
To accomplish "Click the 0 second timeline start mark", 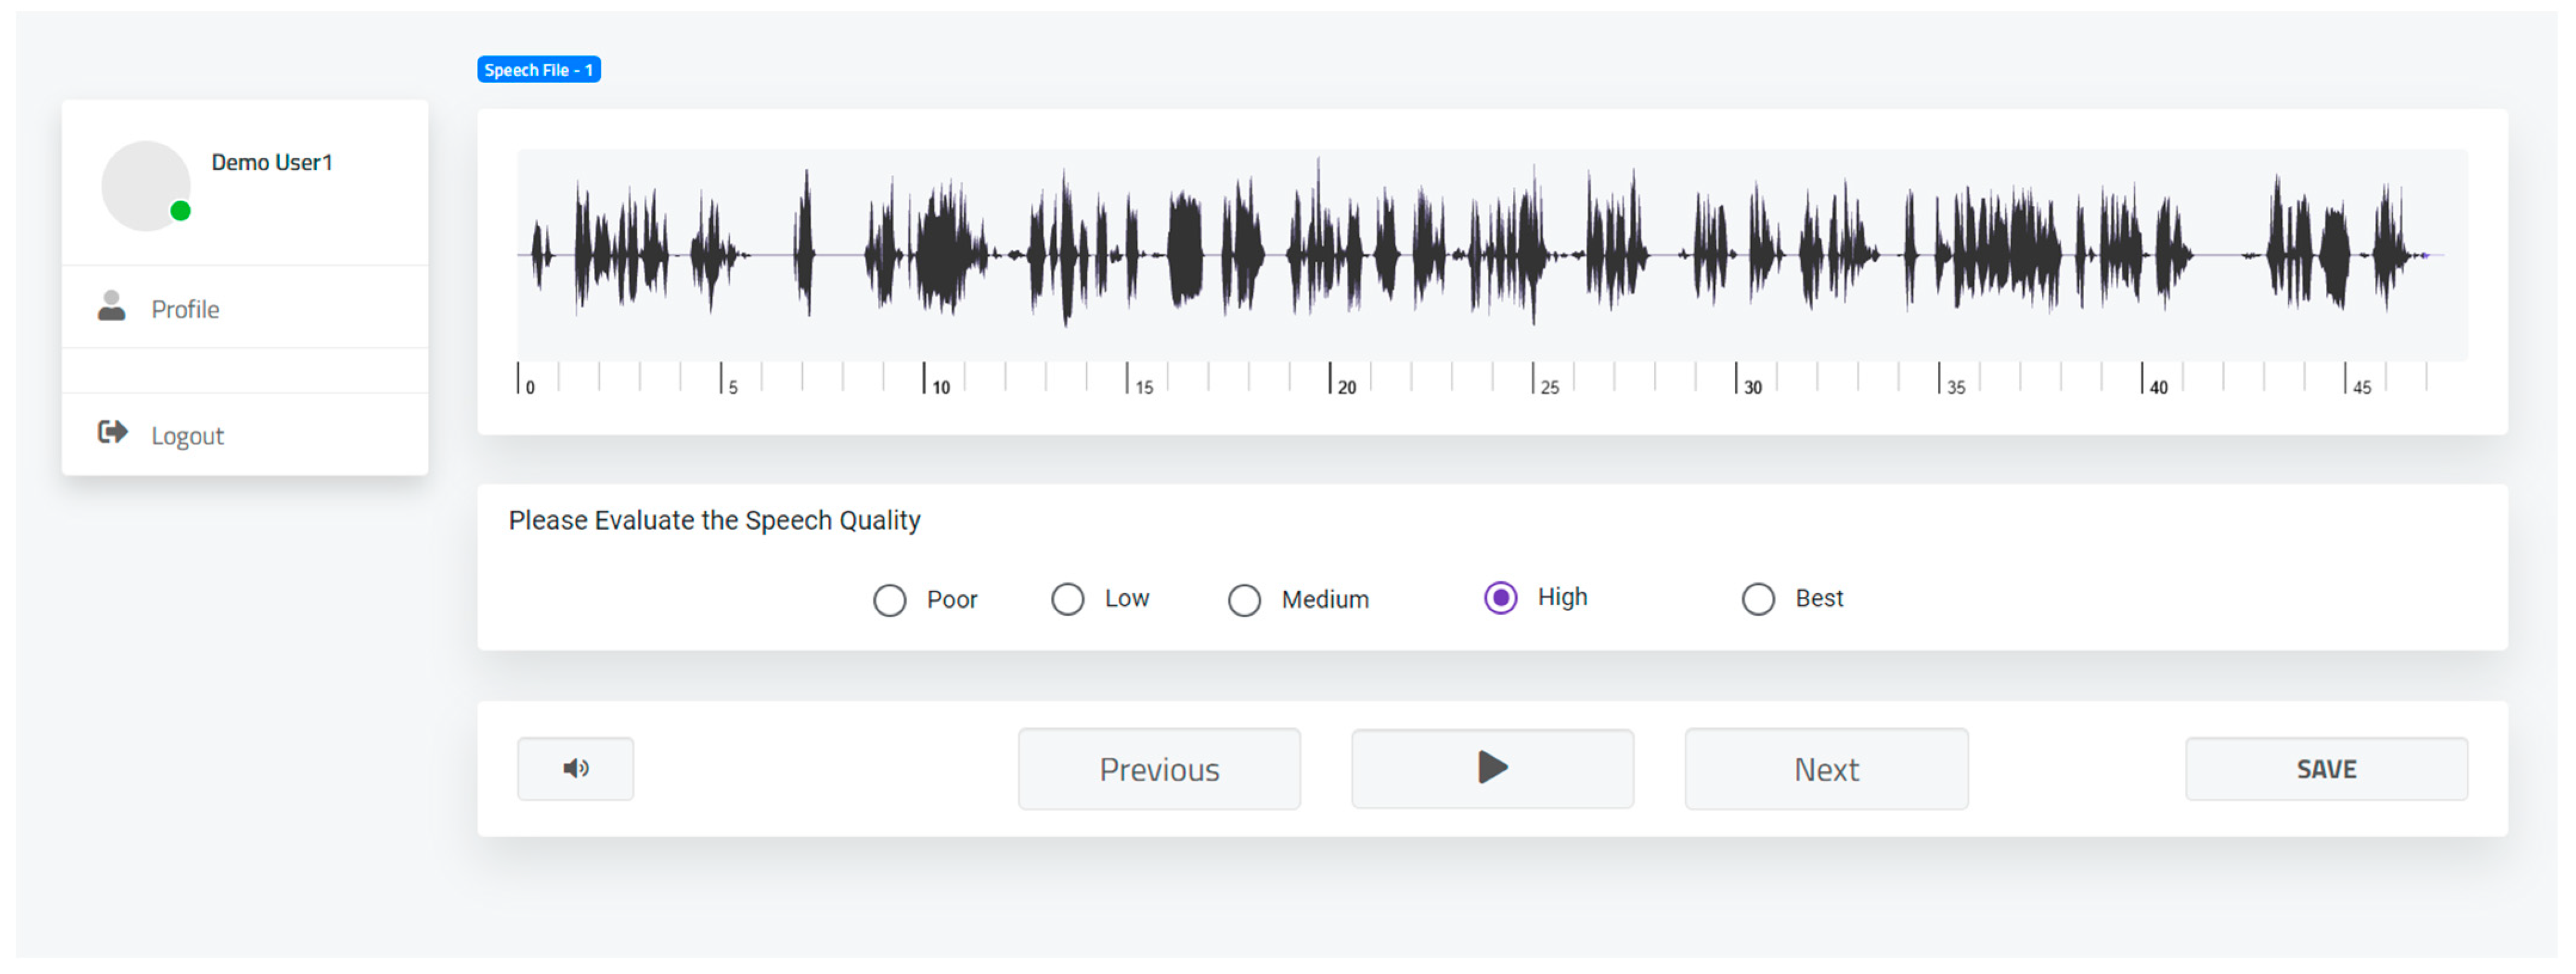I will pos(518,379).
